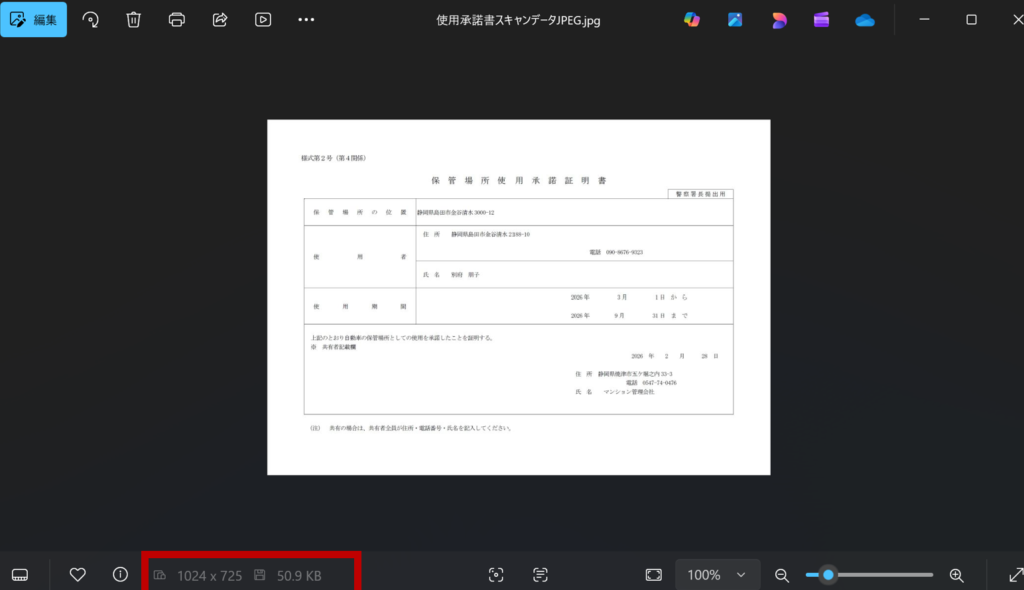Scan text in the image
Image resolution: width=1024 pixels, height=590 pixels.
click(x=540, y=574)
